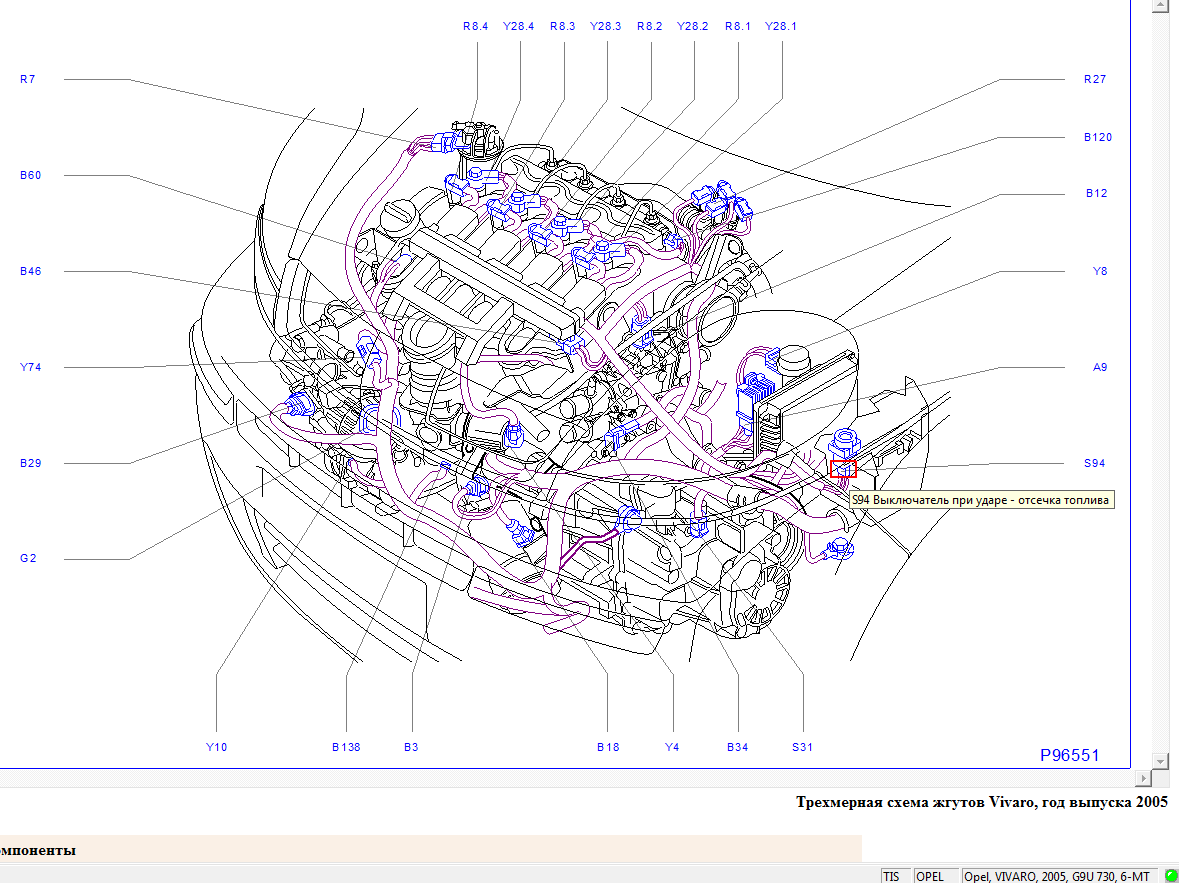Select the Y28.1 label
Viewport: 1179px width, 883px height.
coord(780,26)
